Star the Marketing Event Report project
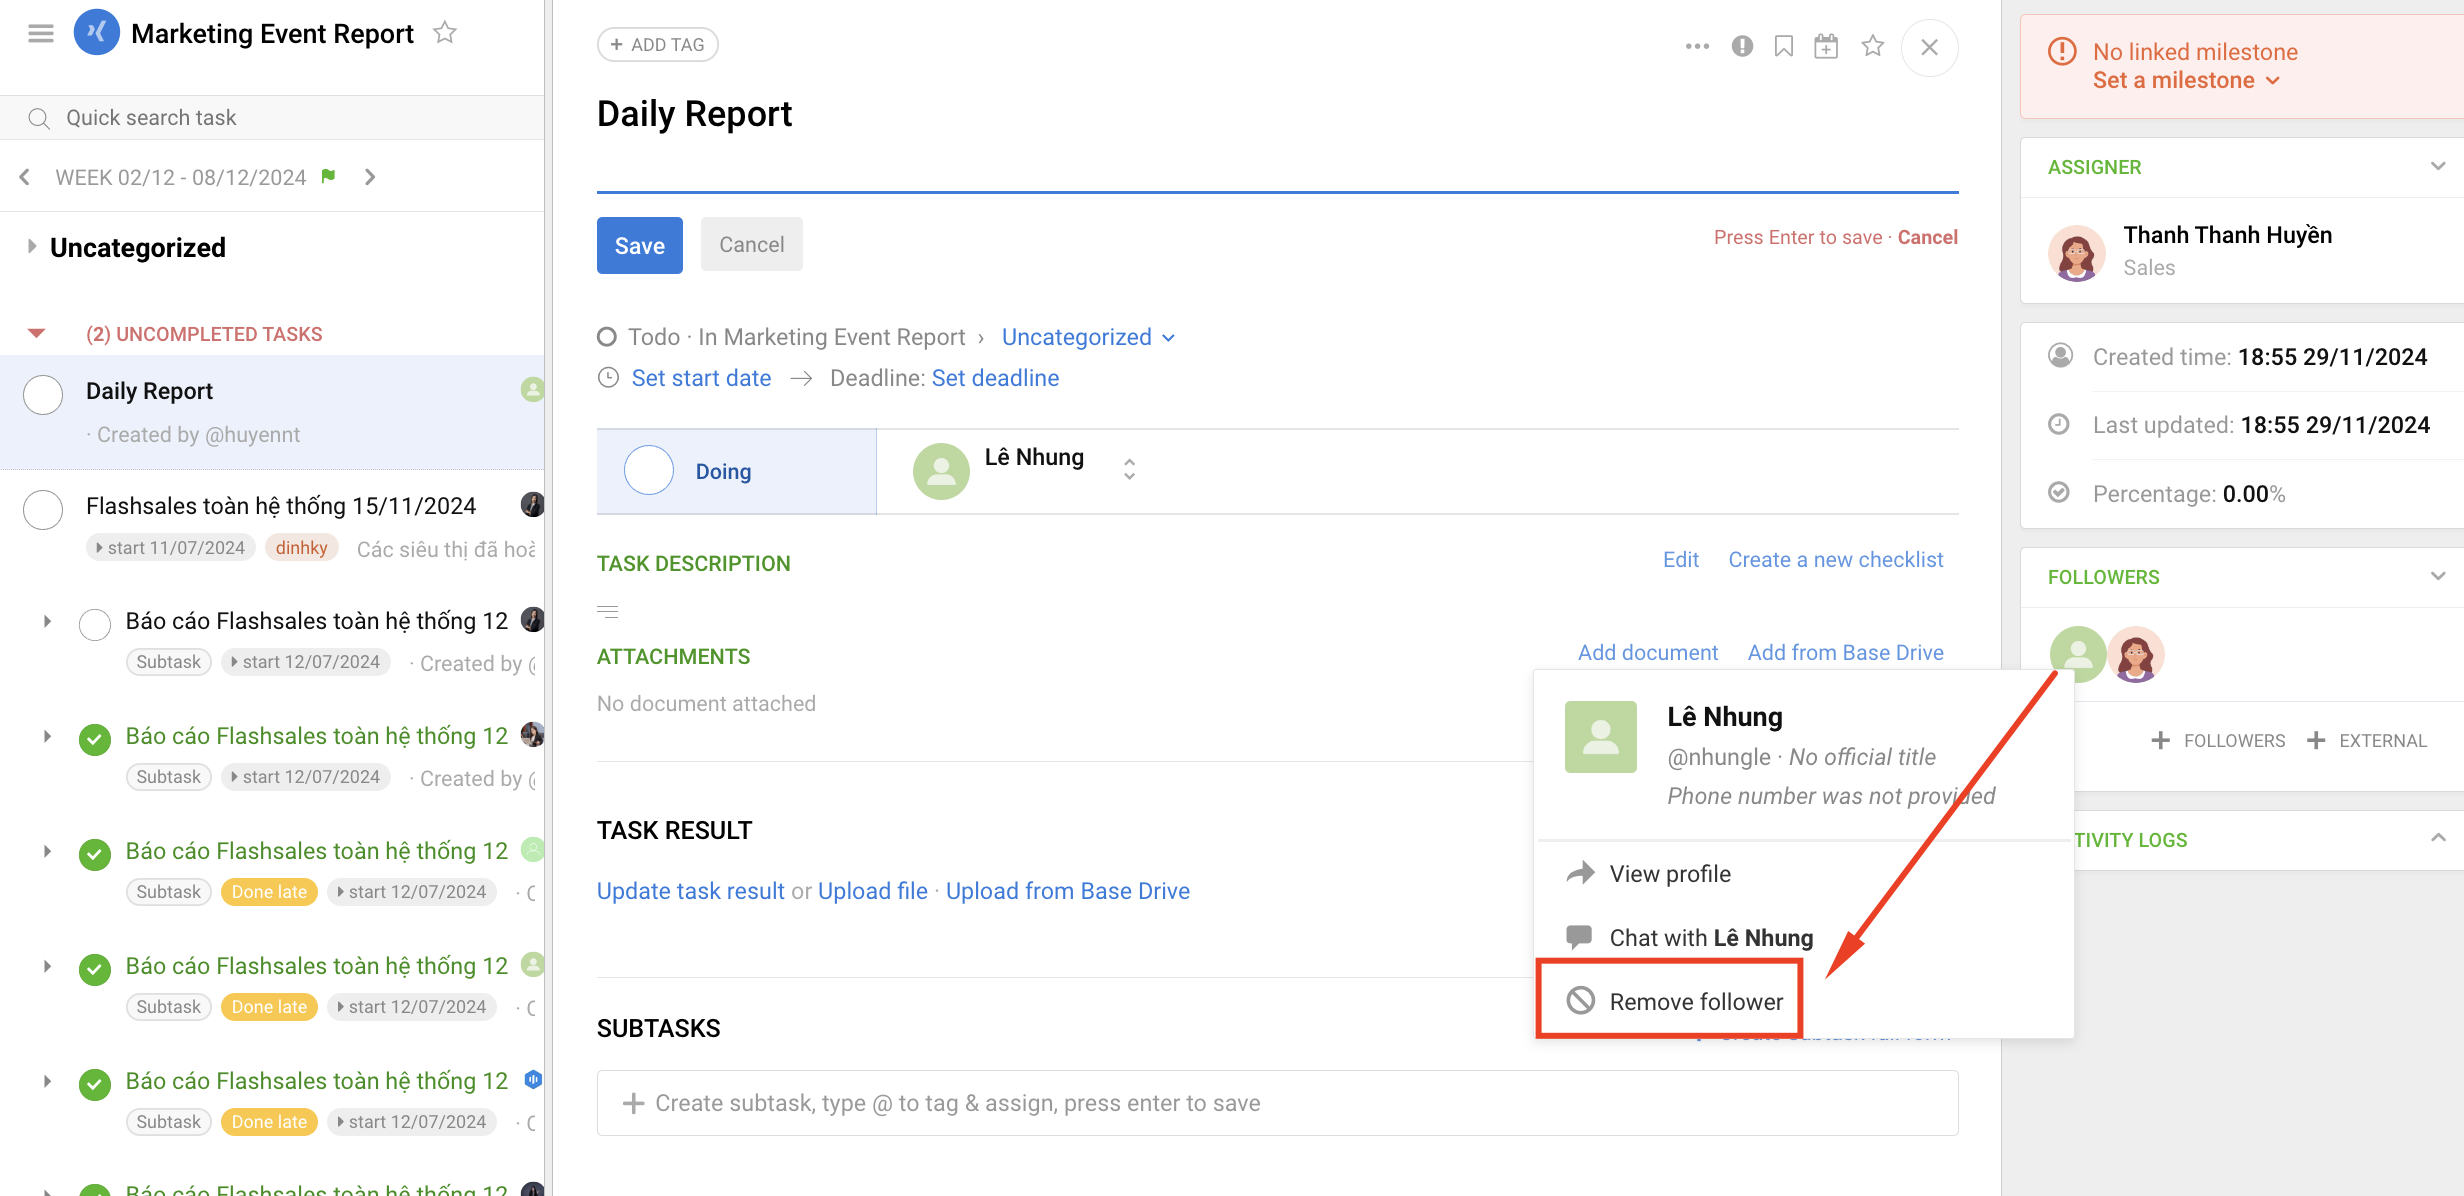This screenshot has height=1196, width=2464. pyautogui.click(x=445, y=33)
